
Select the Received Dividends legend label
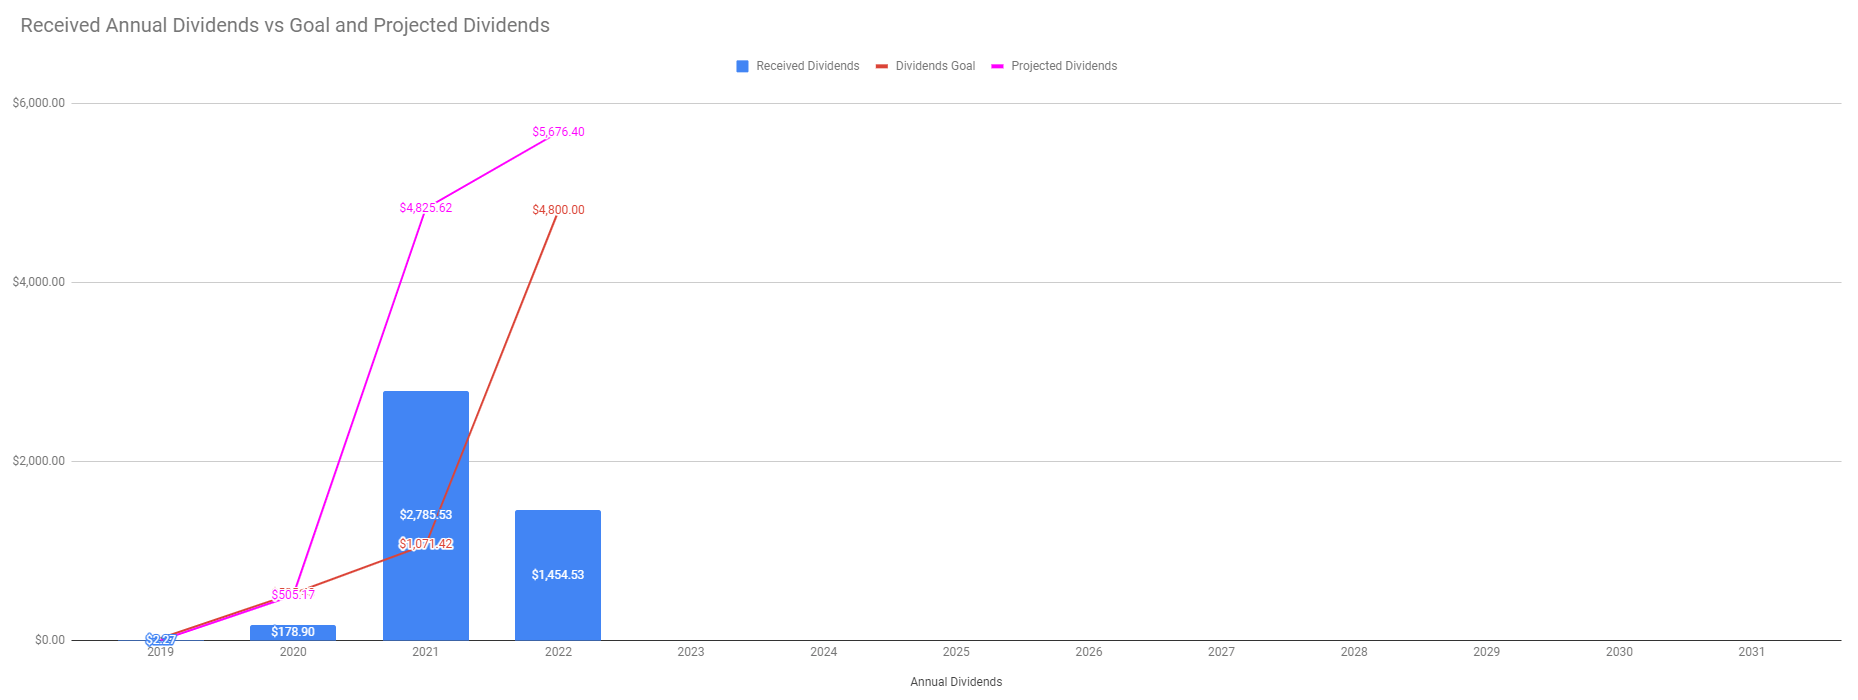click(807, 66)
